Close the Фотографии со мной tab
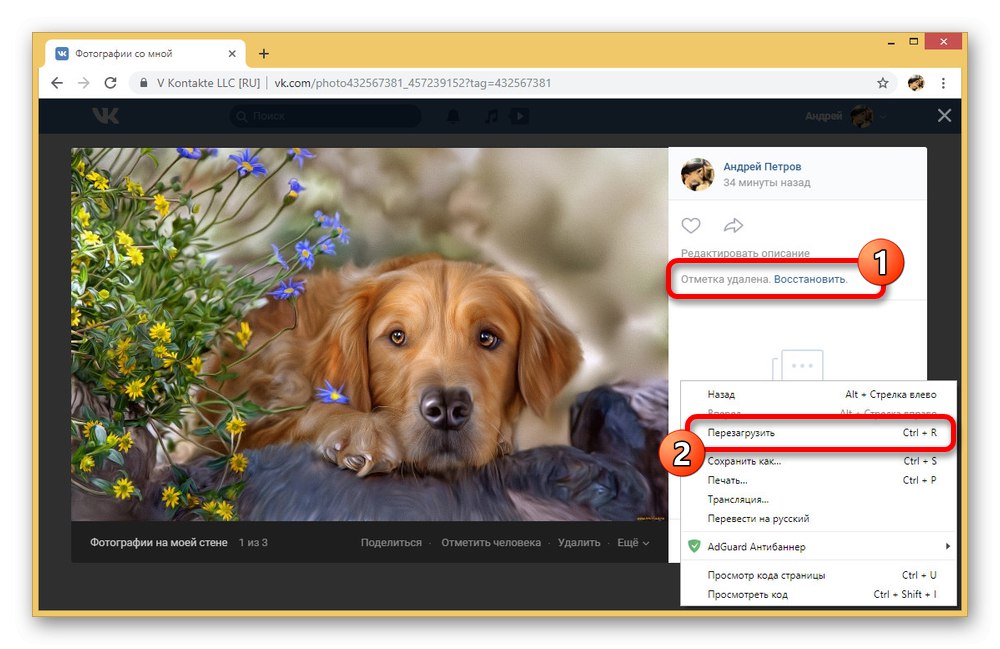 coord(232,54)
